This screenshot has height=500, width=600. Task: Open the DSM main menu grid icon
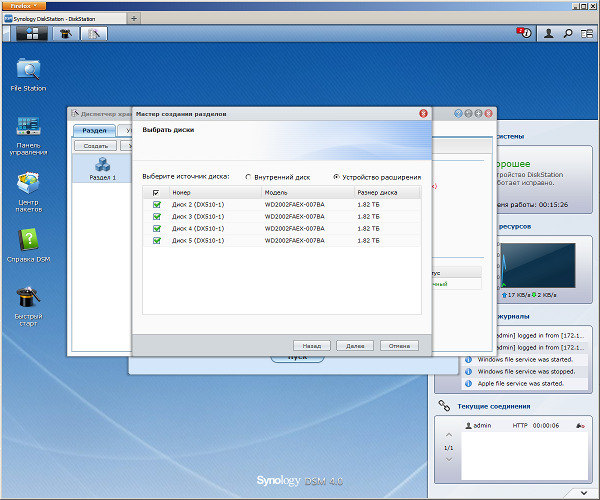pos(31,33)
